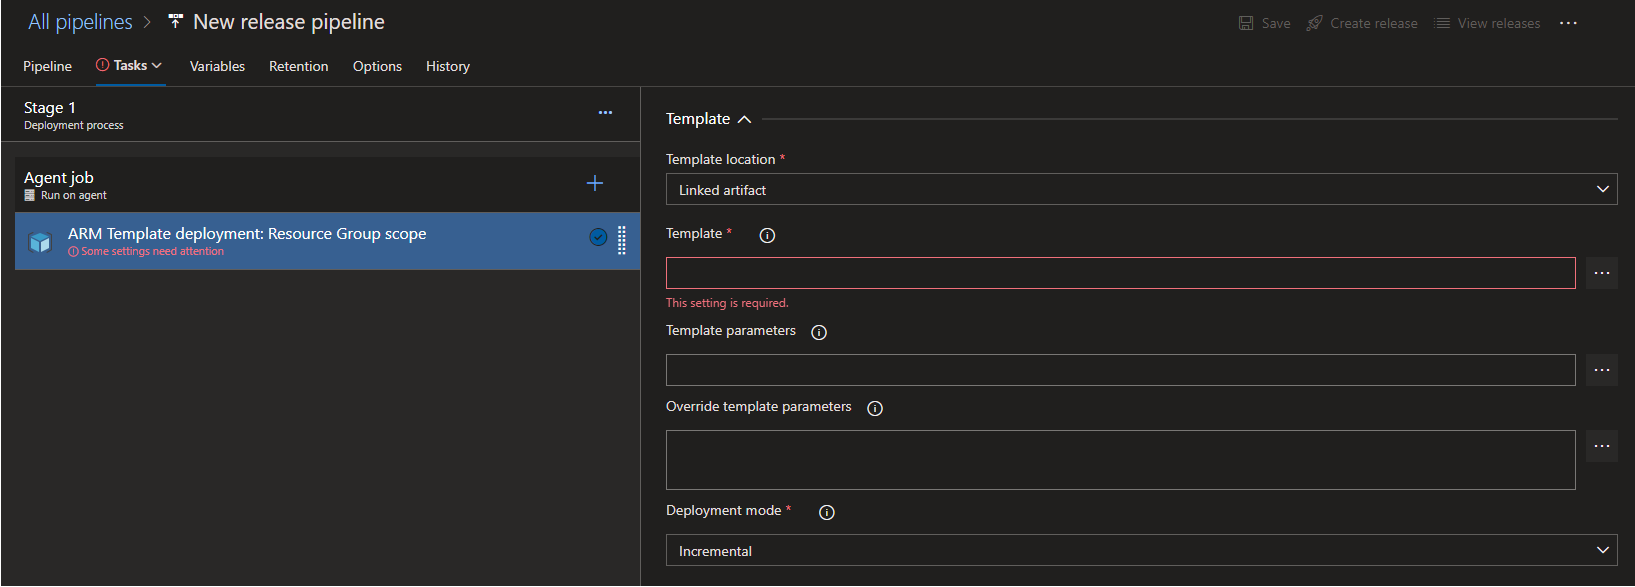Add a task to Agent job
Image resolution: width=1635 pixels, height=587 pixels.
(595, 183)
